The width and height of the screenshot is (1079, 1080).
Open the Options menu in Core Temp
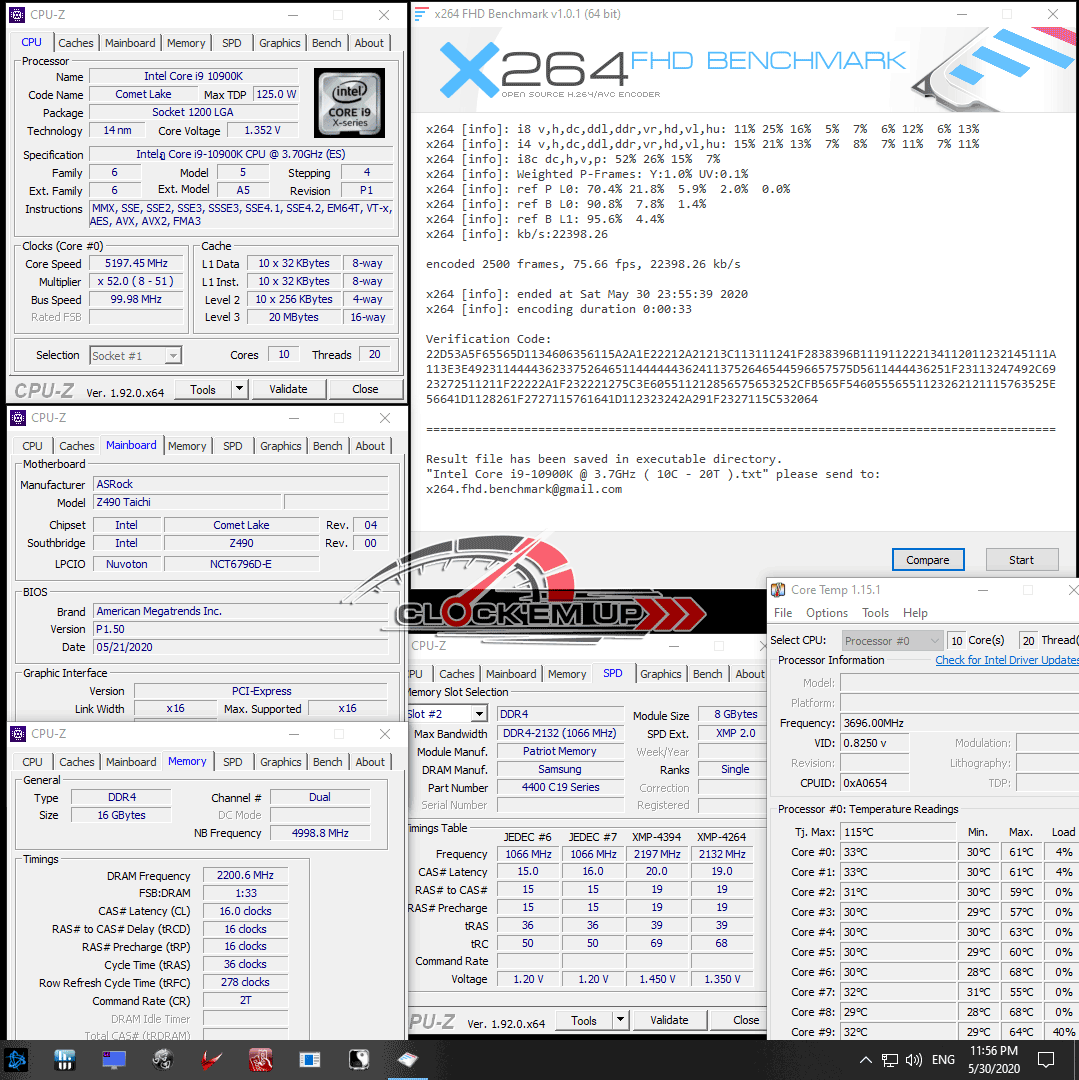coord(826,613)
